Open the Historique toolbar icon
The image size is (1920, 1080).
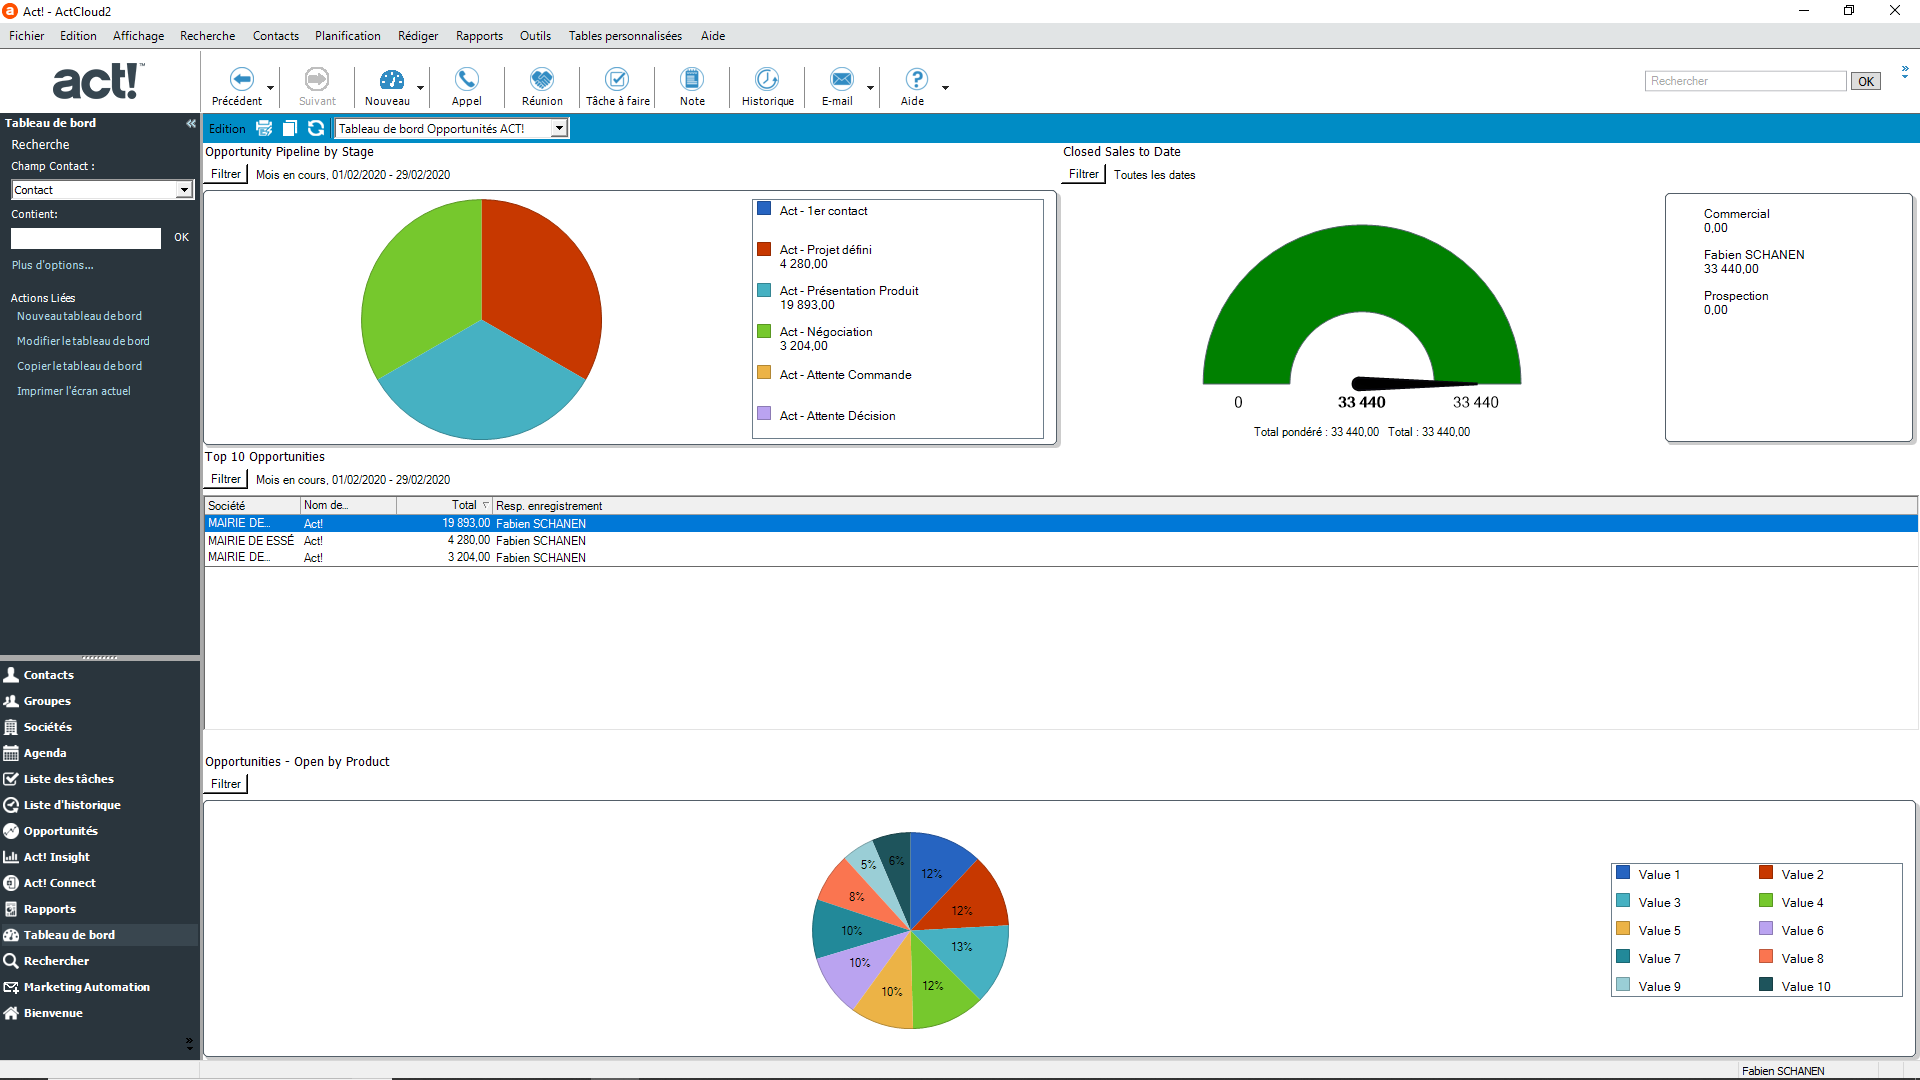click(767, 79)
